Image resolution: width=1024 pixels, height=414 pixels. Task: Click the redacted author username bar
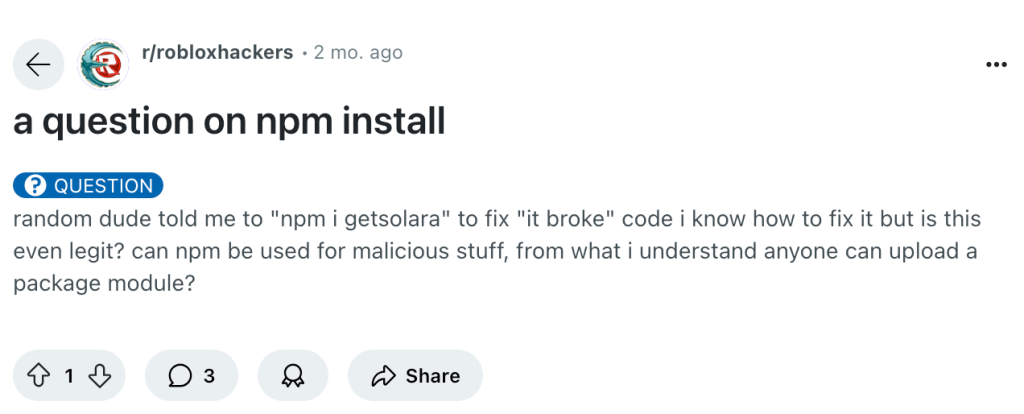(243, 79)
